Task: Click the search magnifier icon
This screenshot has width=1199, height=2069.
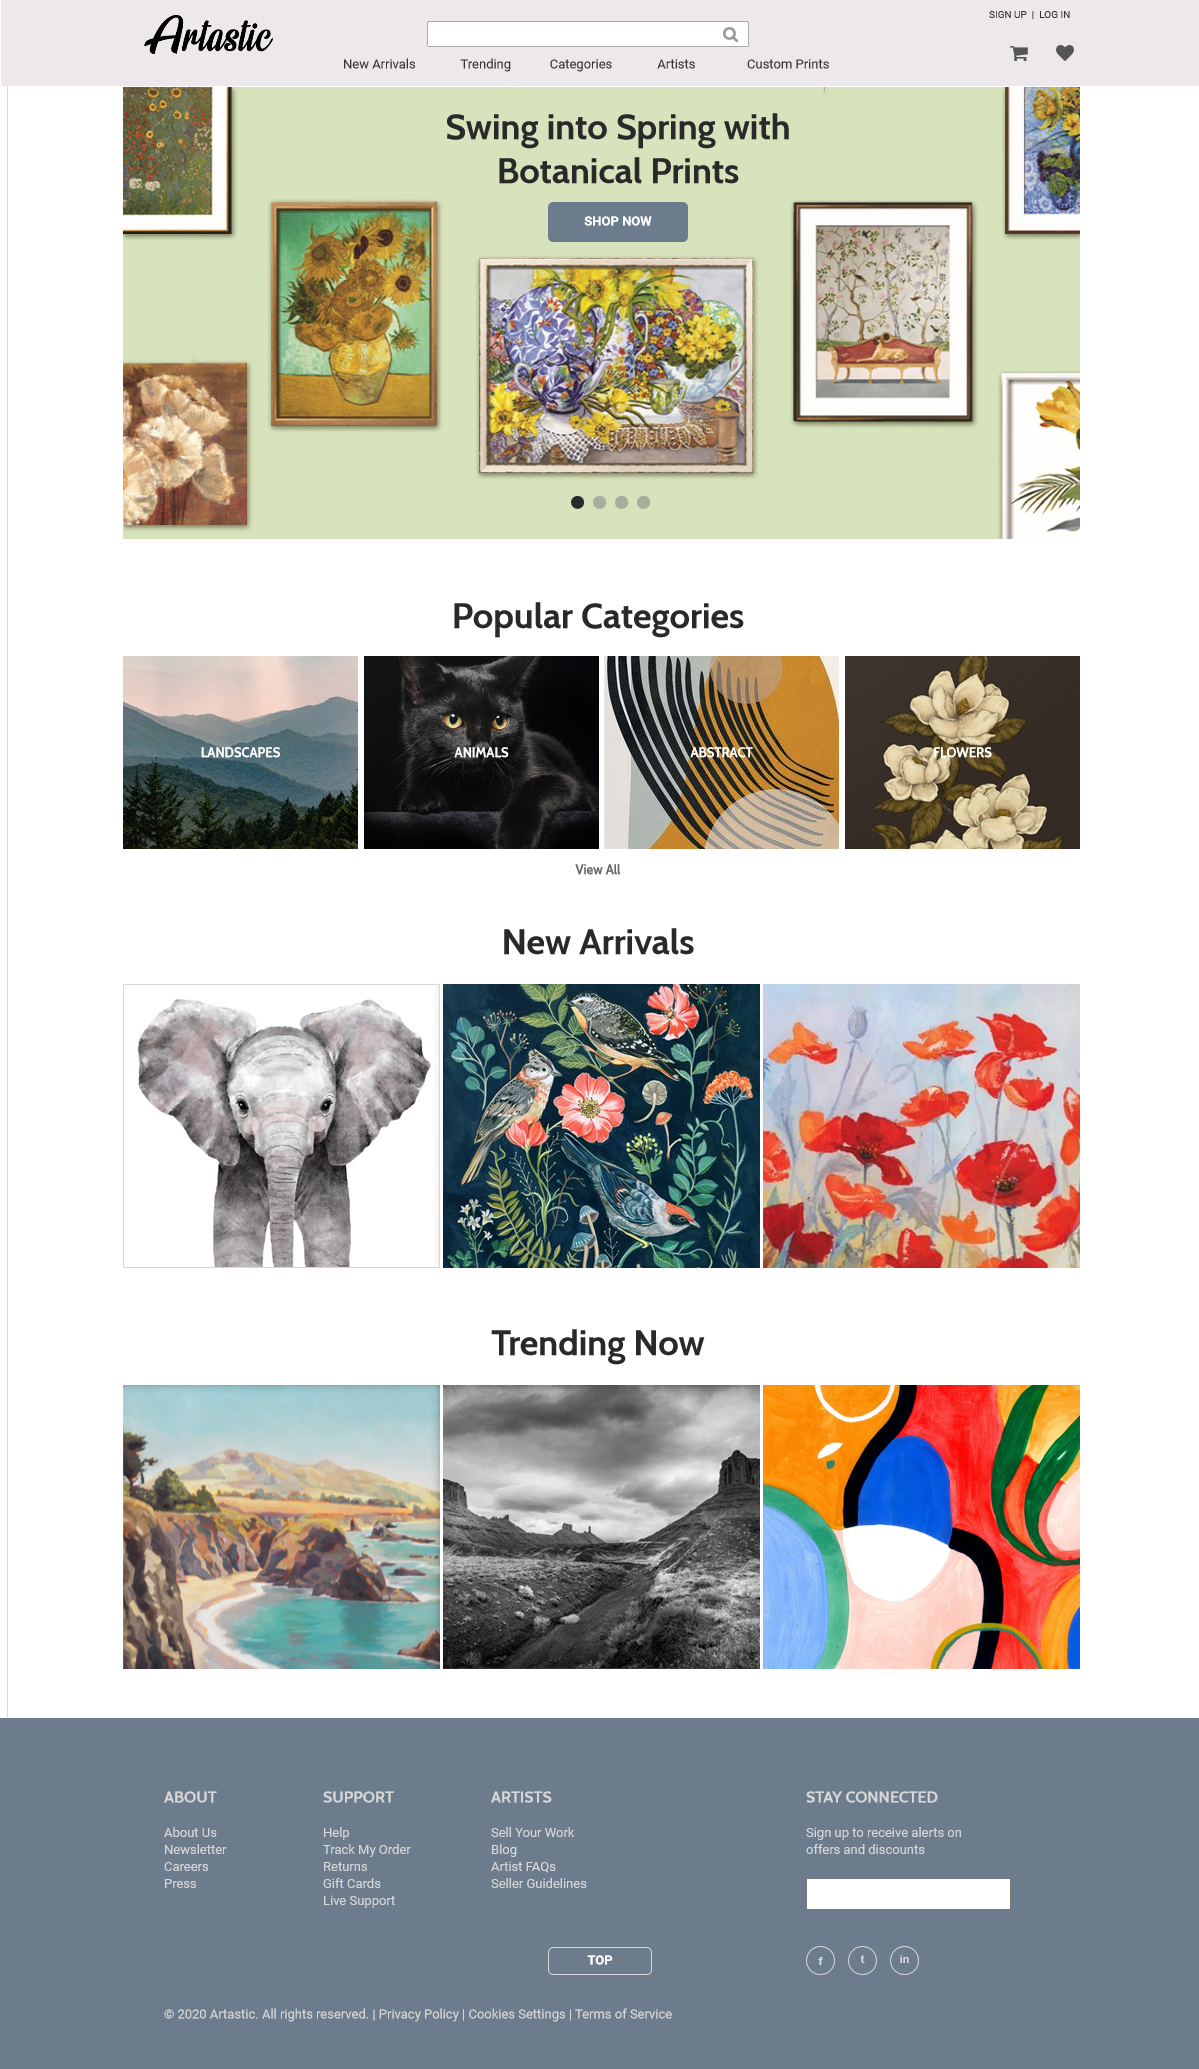Action: pos(730,35)
